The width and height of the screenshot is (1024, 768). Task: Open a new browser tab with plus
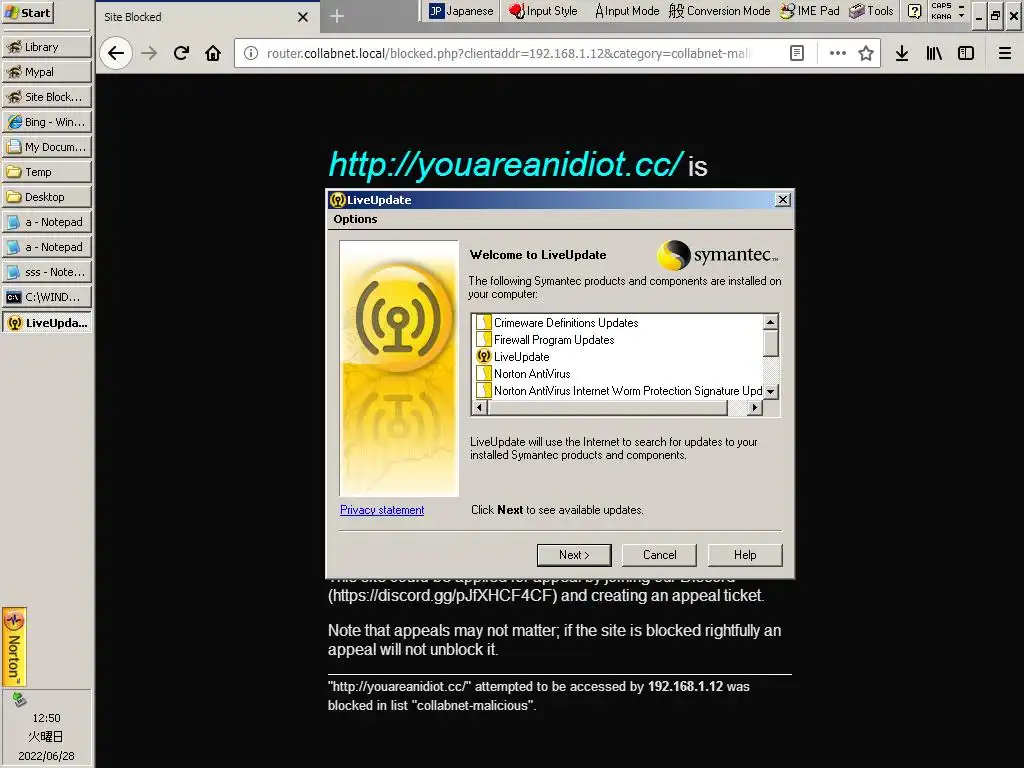tap(337, 16)
